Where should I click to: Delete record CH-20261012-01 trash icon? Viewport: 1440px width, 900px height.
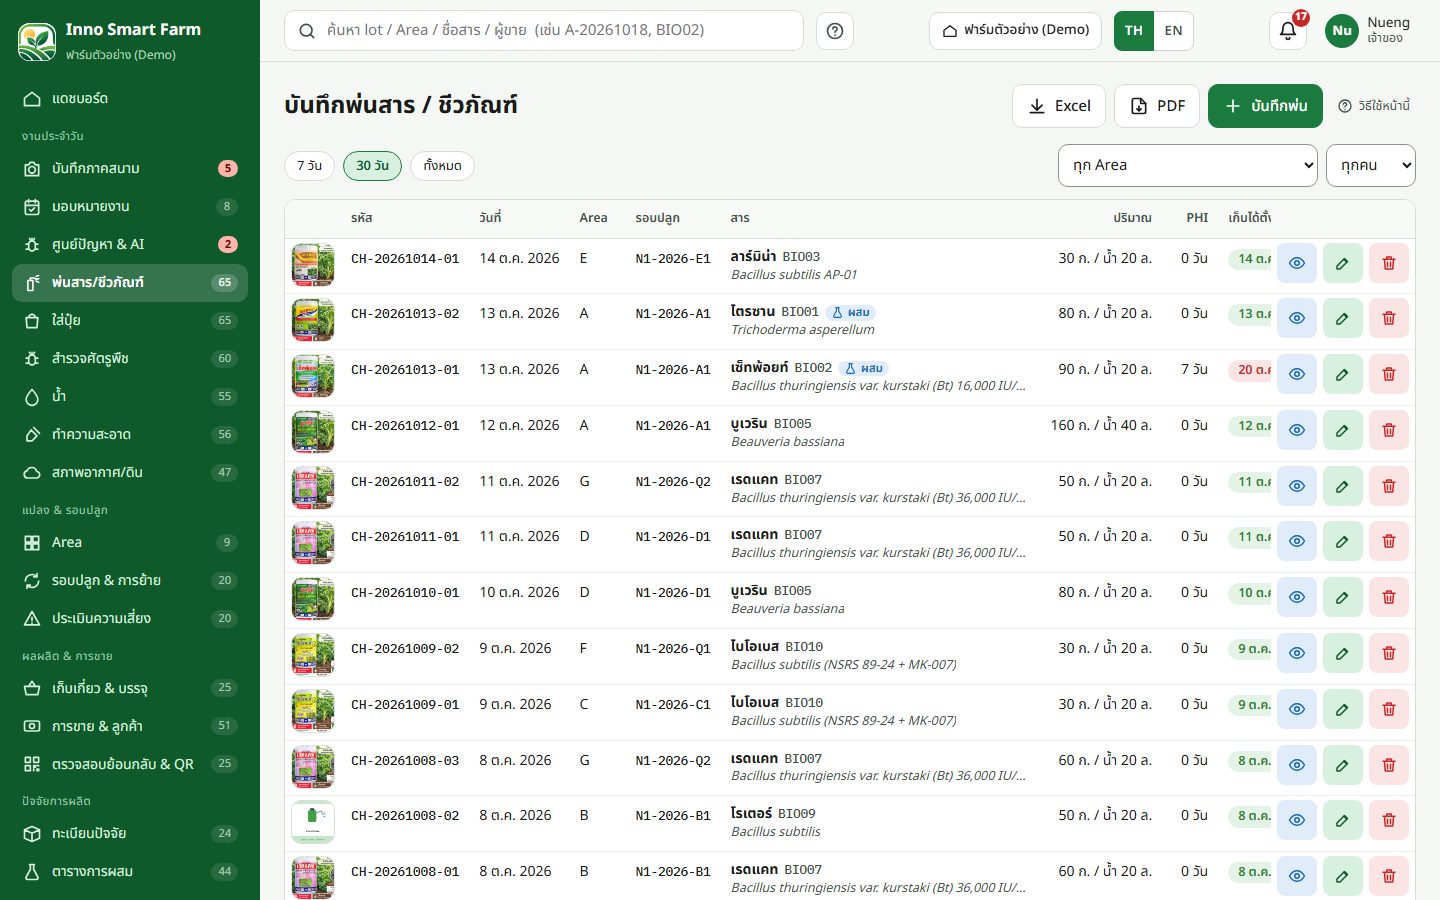[x=1389, y=430]
